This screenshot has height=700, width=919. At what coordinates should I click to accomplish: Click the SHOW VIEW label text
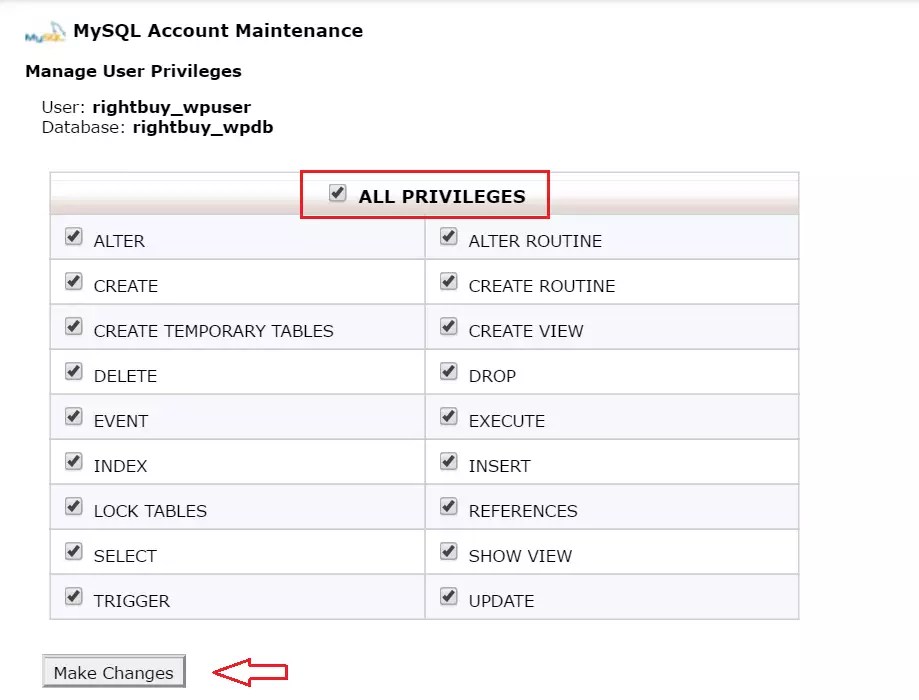(x=520, y=556)
